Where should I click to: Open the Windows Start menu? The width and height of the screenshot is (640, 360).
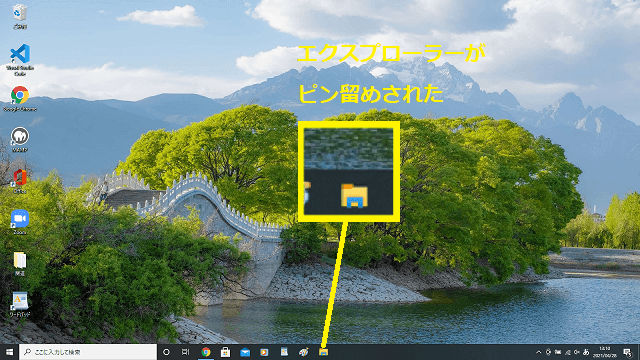pyautogui.click(x=9, y=352)
